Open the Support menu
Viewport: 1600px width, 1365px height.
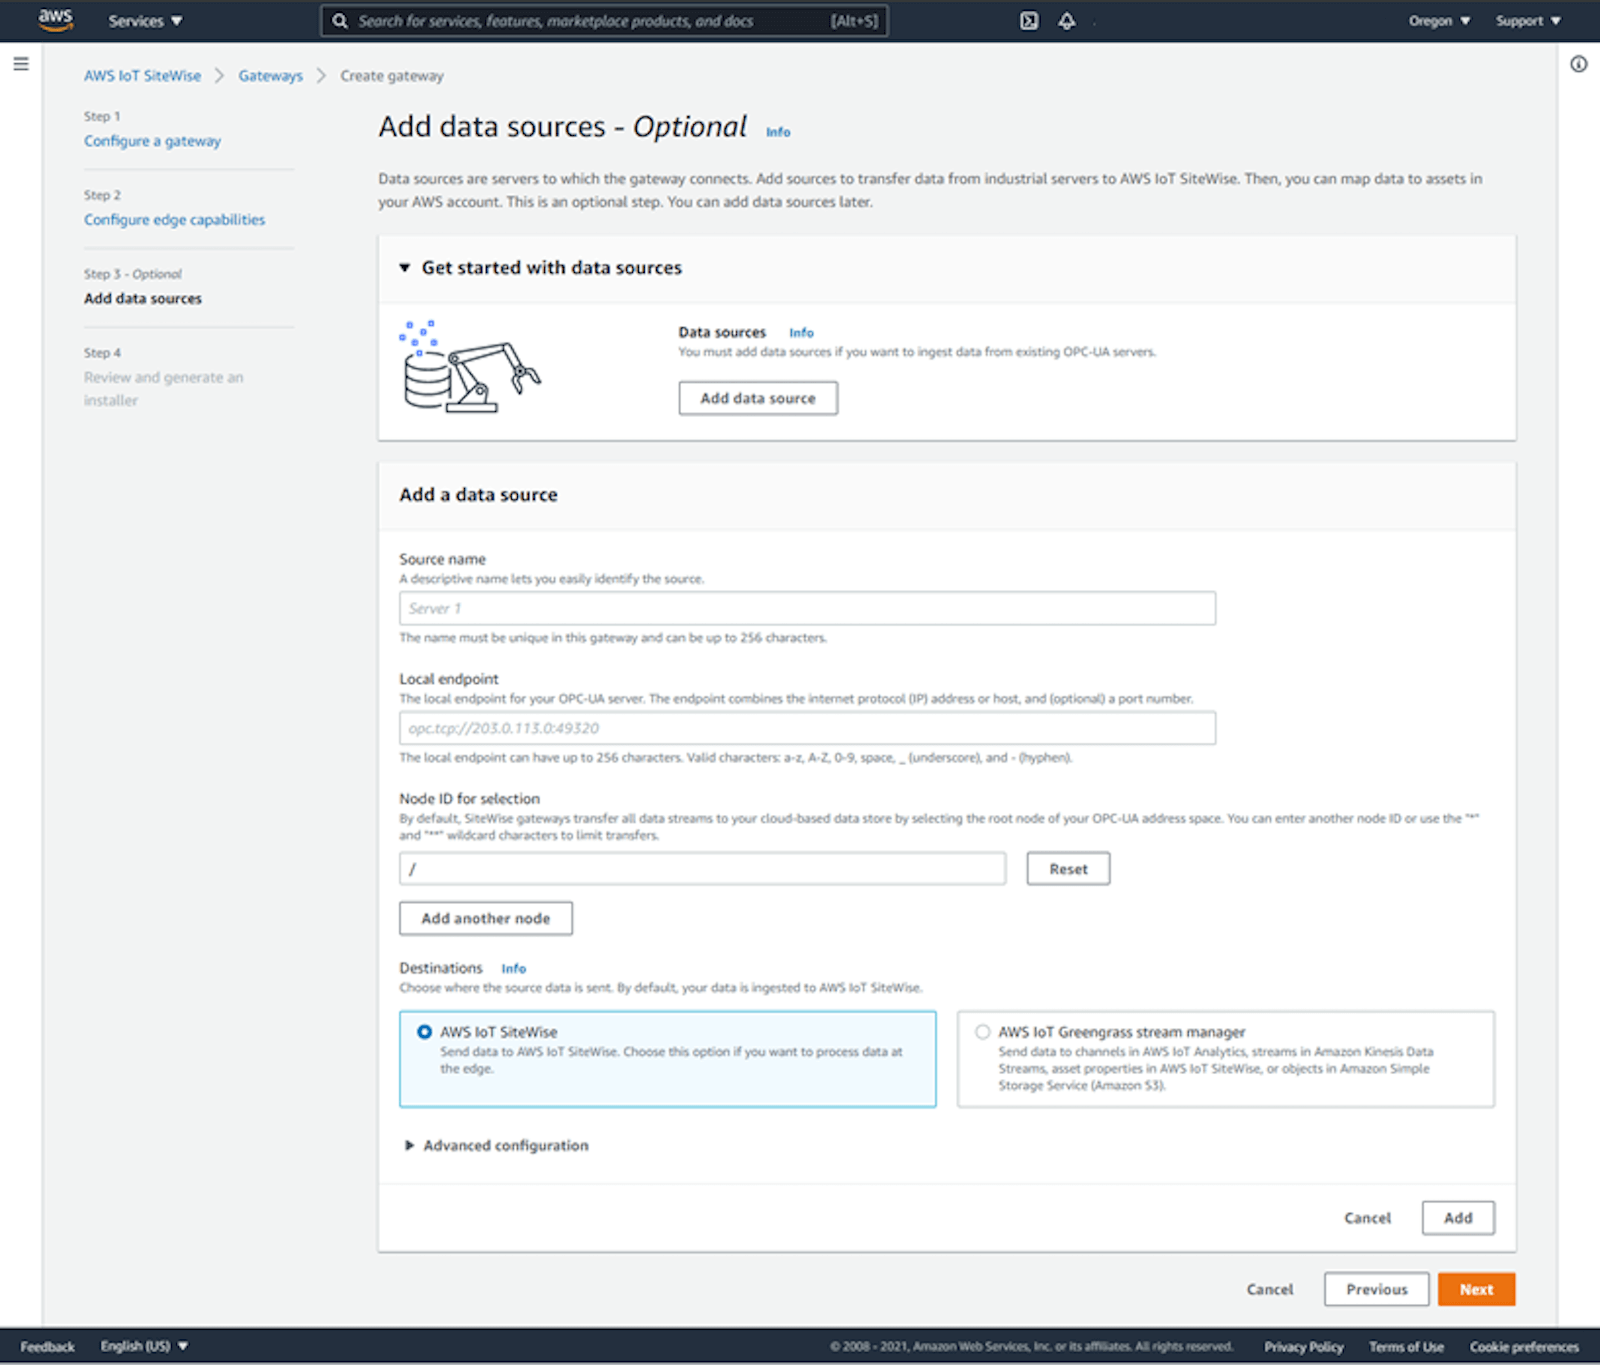[x=1528, y=21]
